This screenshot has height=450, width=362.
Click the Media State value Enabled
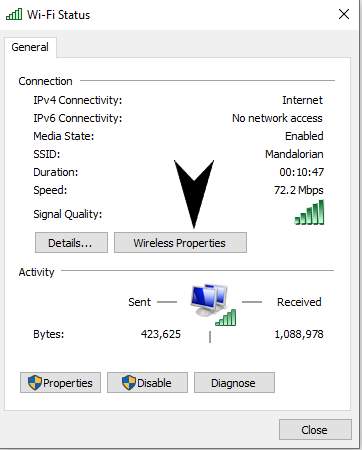point(304,136)
